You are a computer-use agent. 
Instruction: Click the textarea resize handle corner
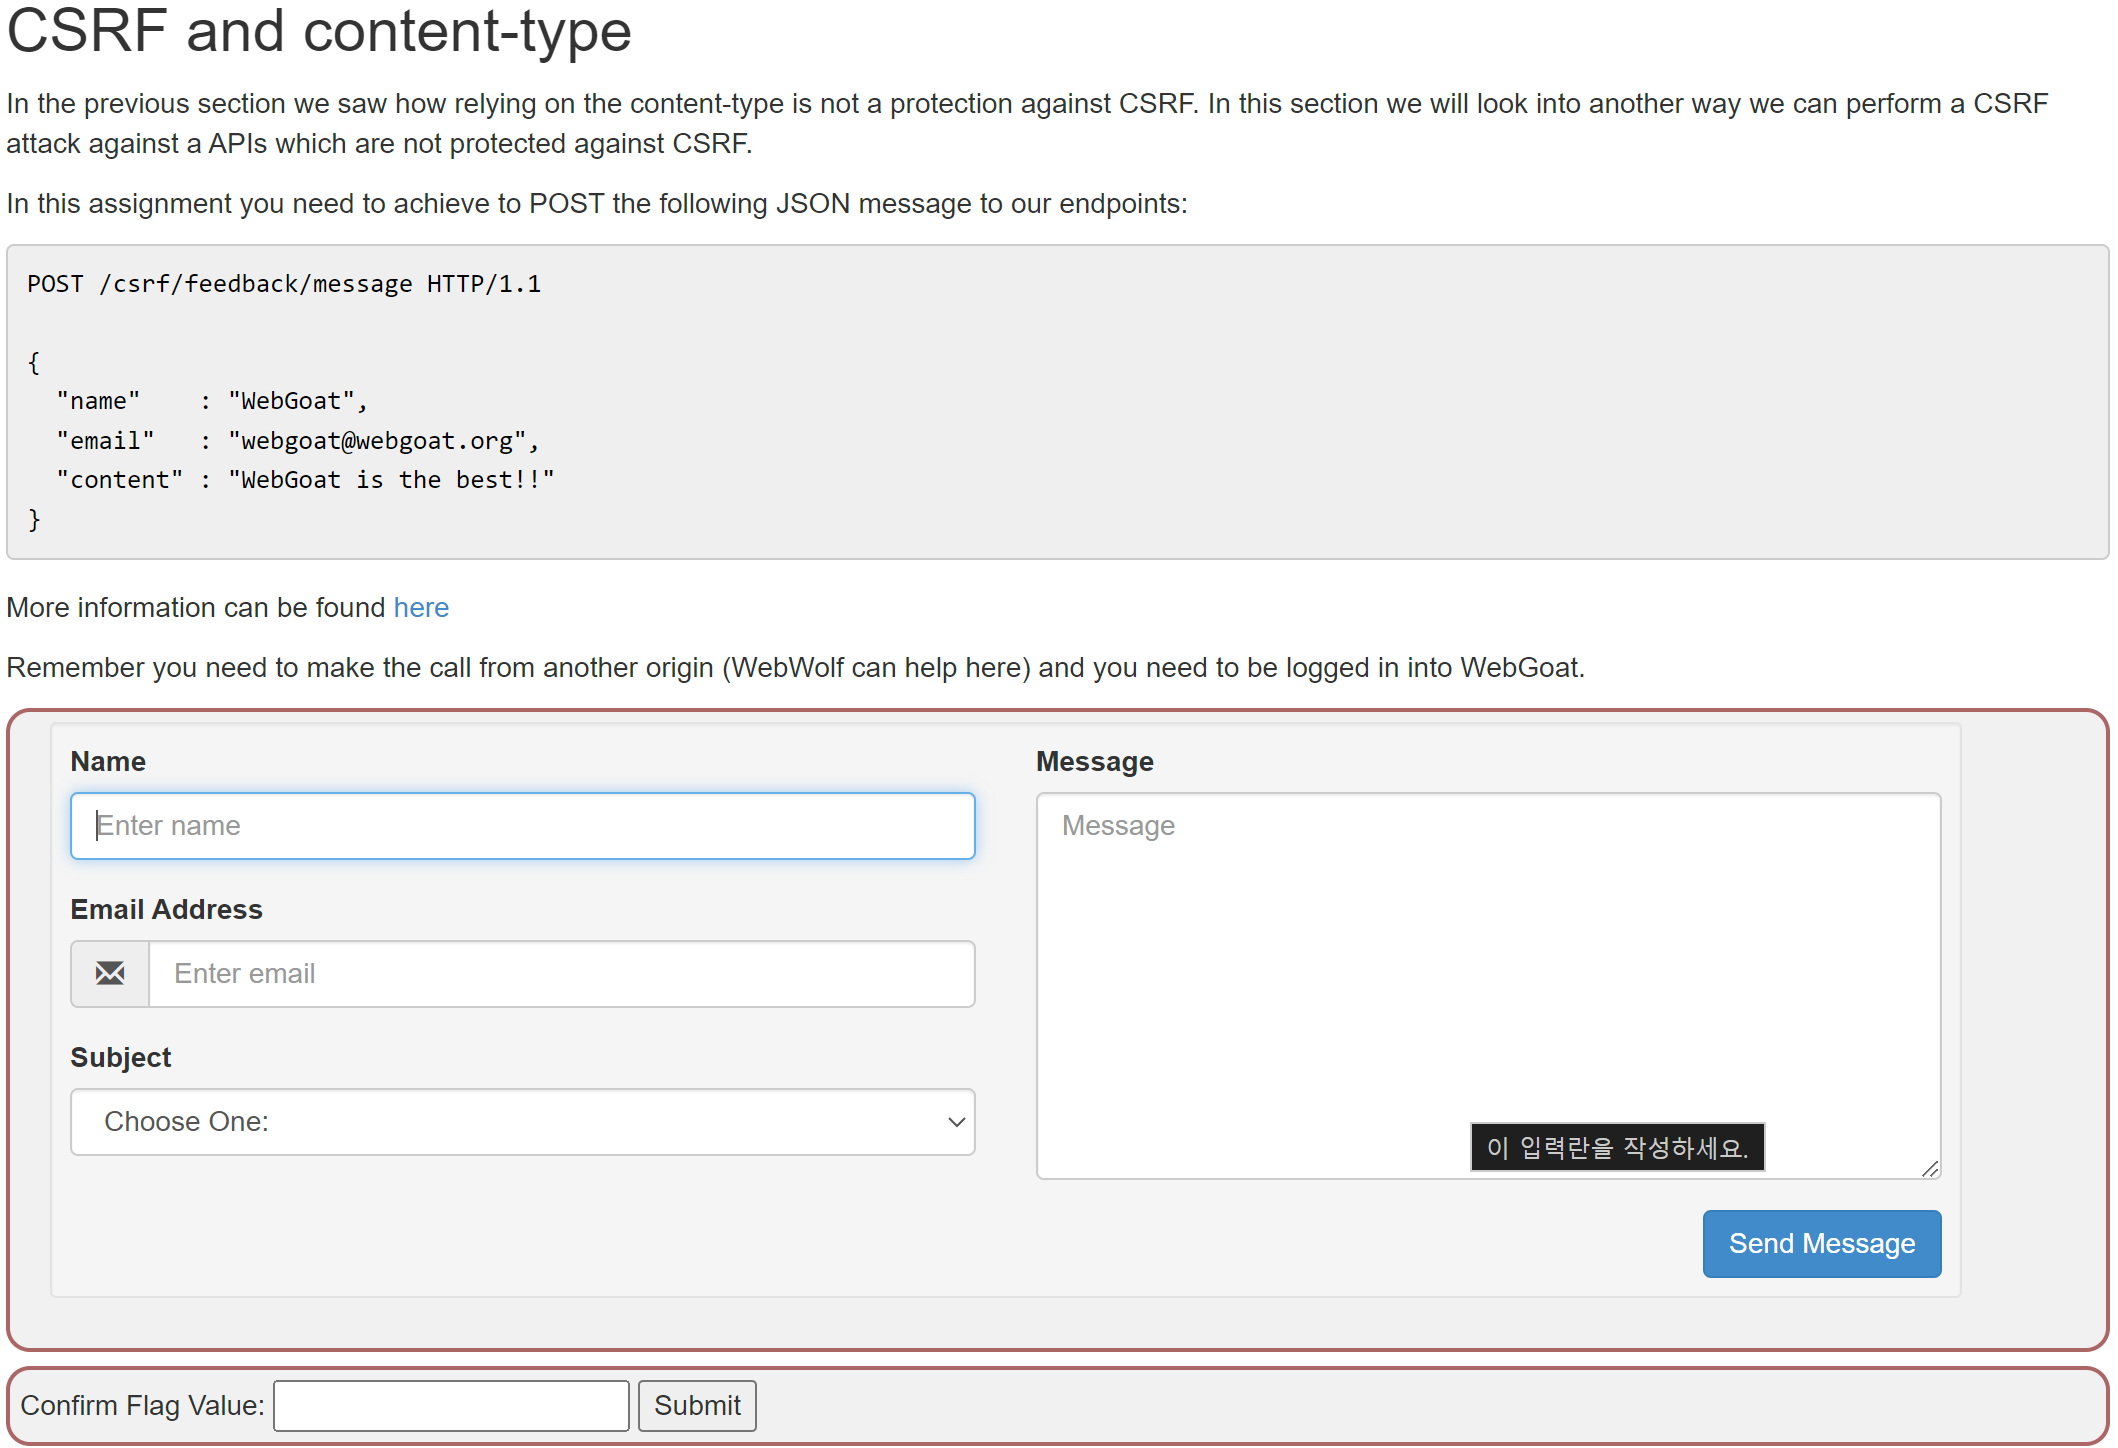point(1930,1169)
